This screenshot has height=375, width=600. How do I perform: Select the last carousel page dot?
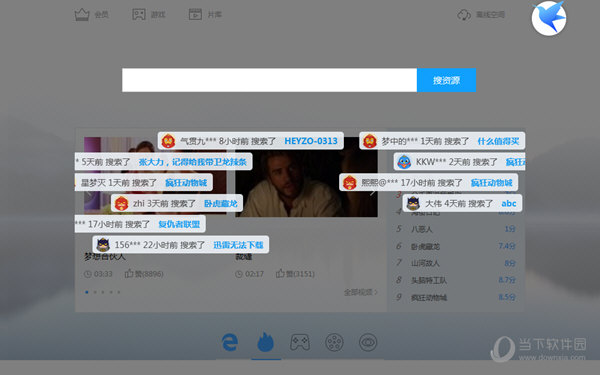tap(119, 292)
